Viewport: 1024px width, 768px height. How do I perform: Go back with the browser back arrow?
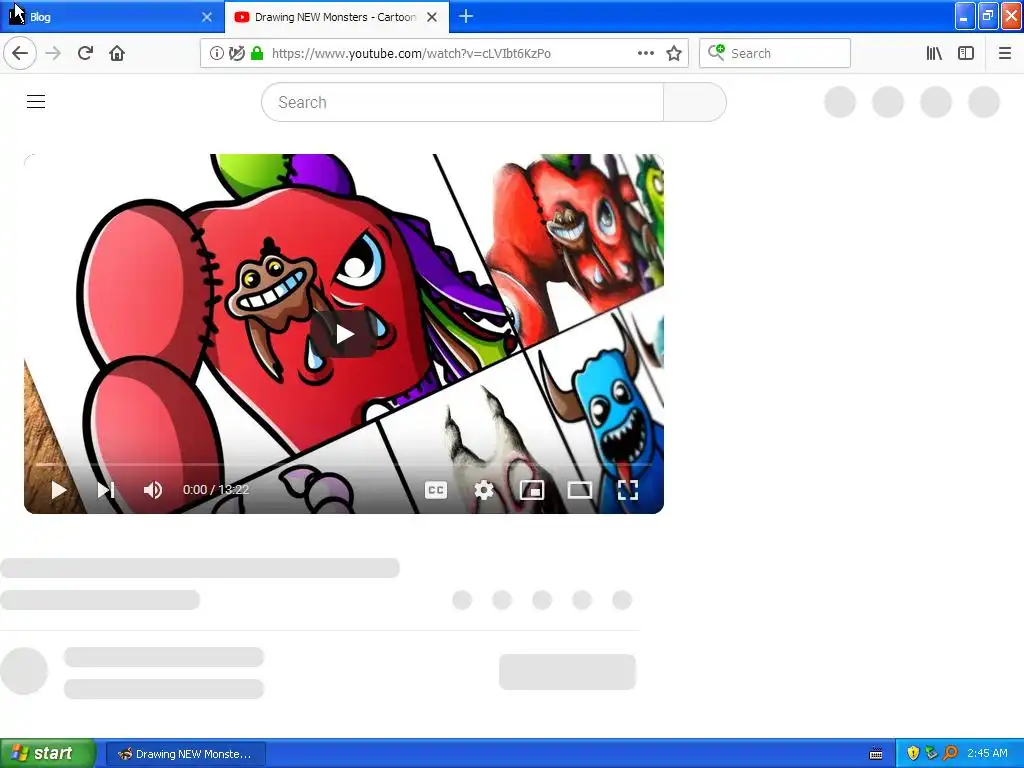pos(20,54)
